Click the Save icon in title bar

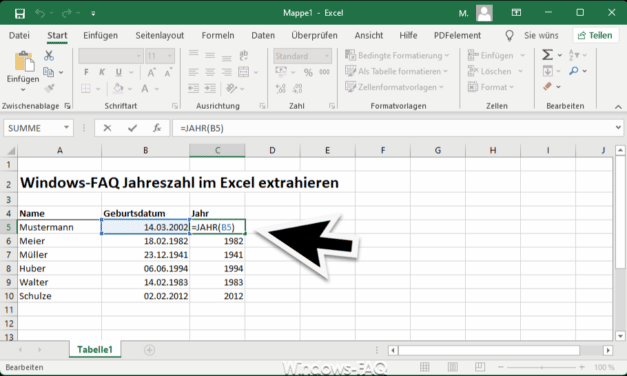(x=20, y=14)
